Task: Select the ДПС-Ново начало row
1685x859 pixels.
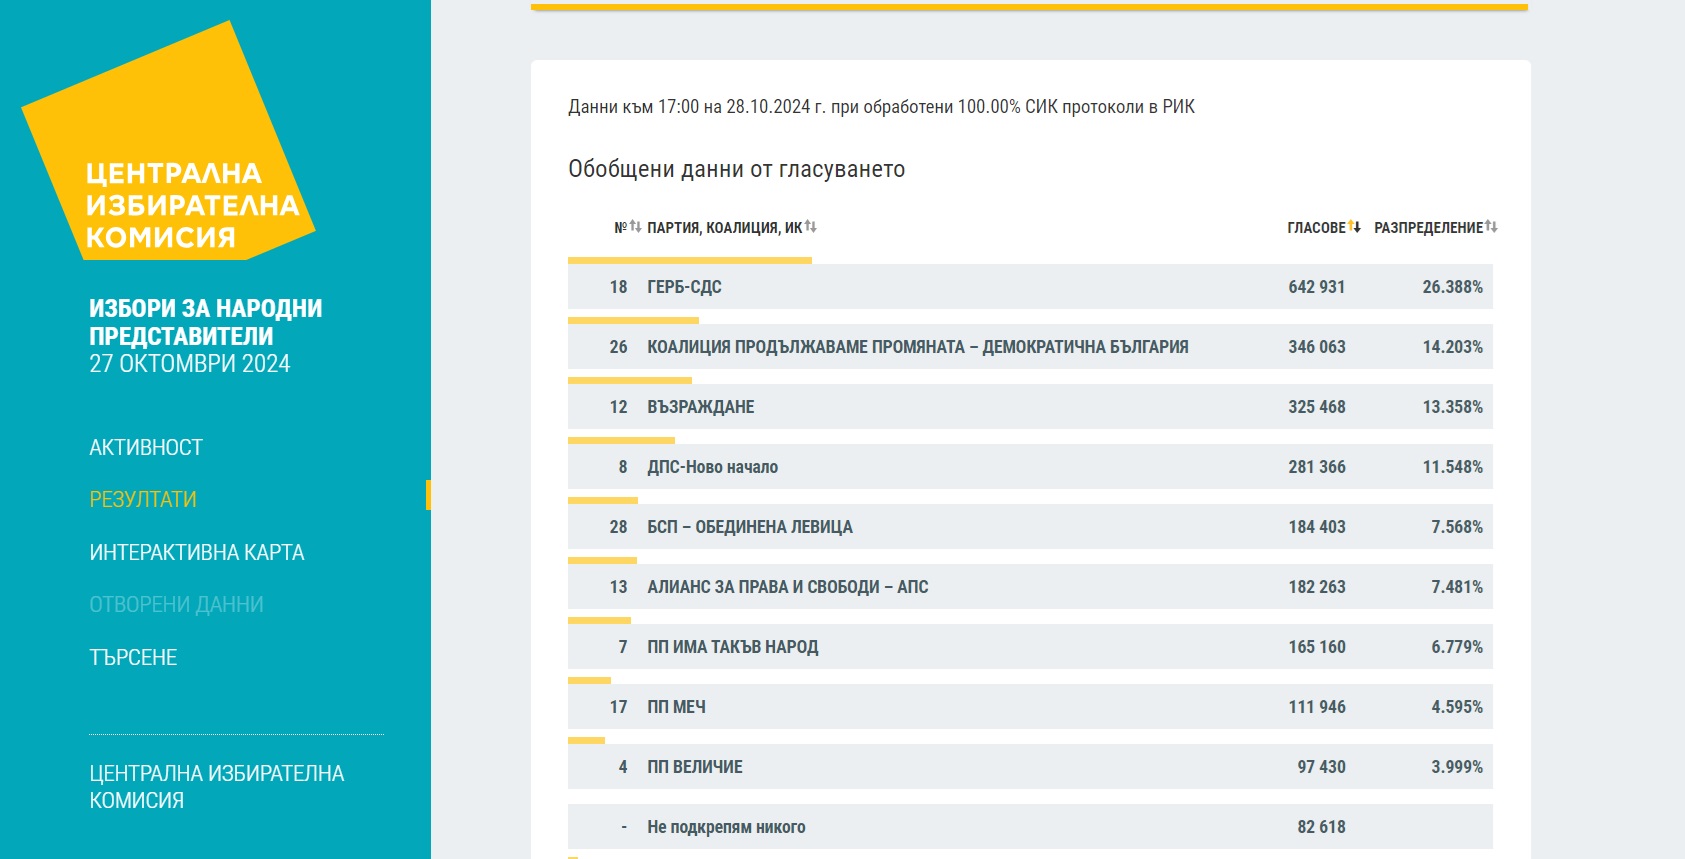Action: (1030, 467)
